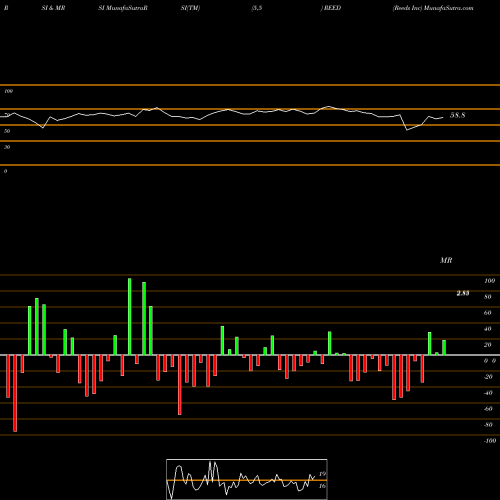Click the RSI panel axis label 30
The image size is (500, 500).
click(7, 147)
